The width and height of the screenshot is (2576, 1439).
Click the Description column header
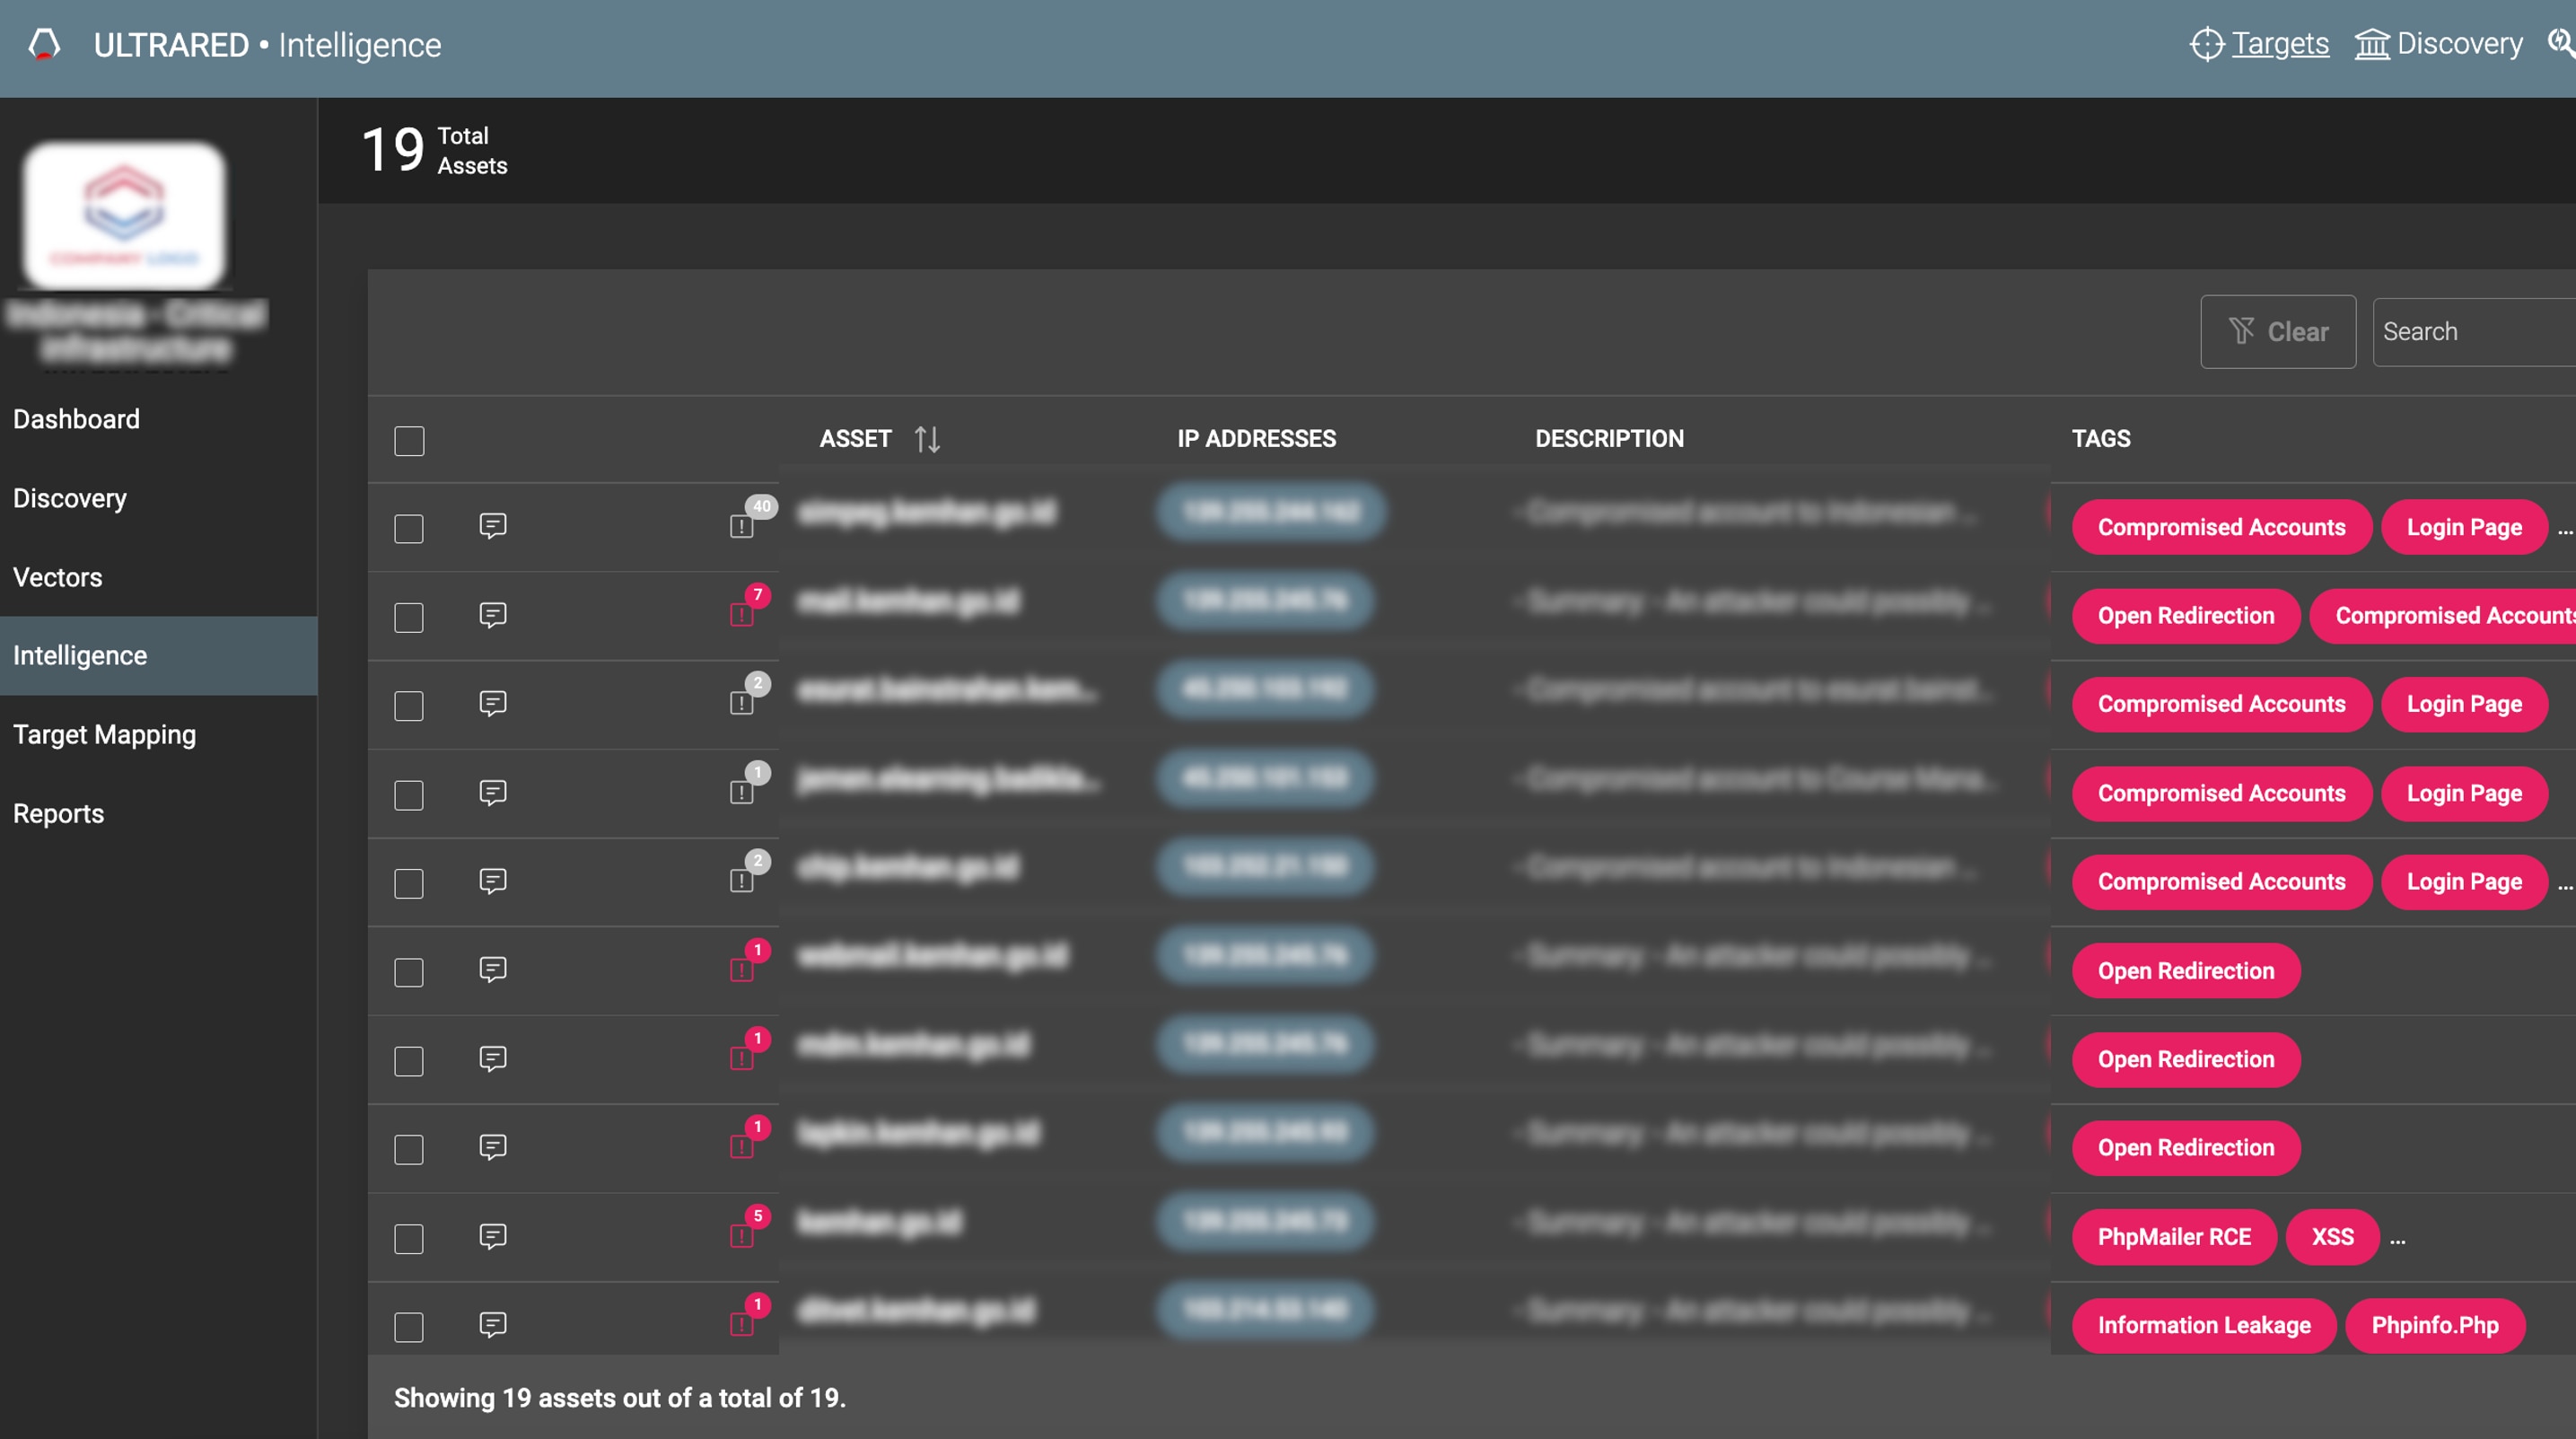click(x=1609, y=439)
